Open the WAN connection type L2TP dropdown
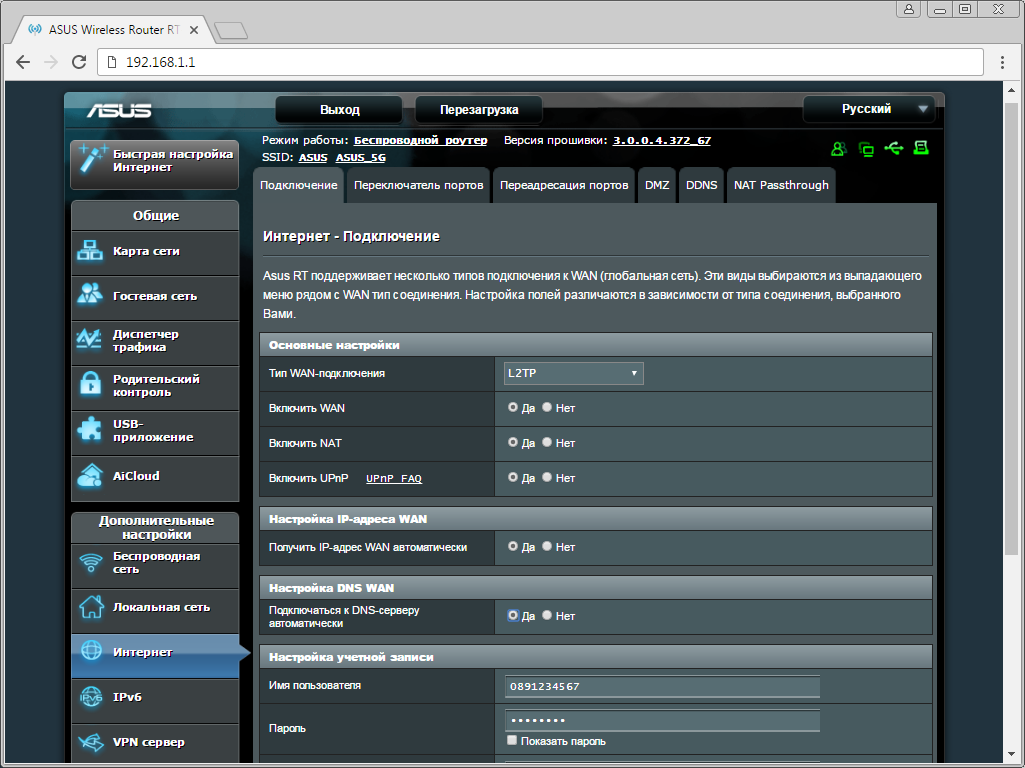 click(x=573, y=373)
